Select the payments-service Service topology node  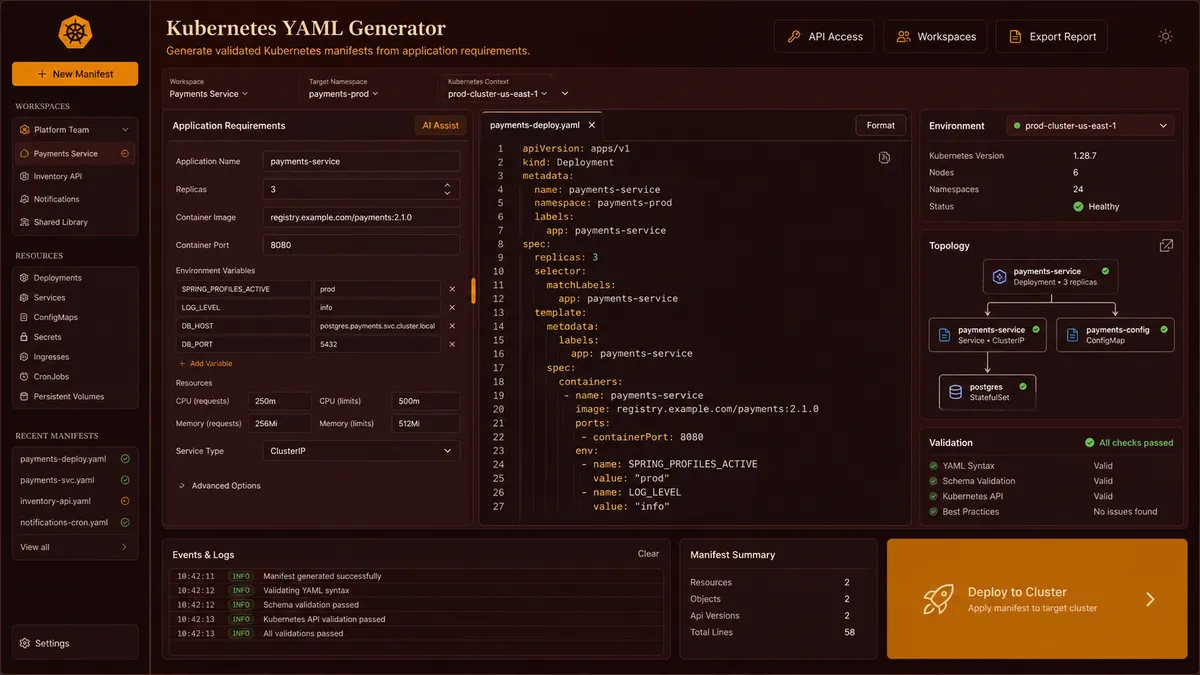[x=987, y=335]
